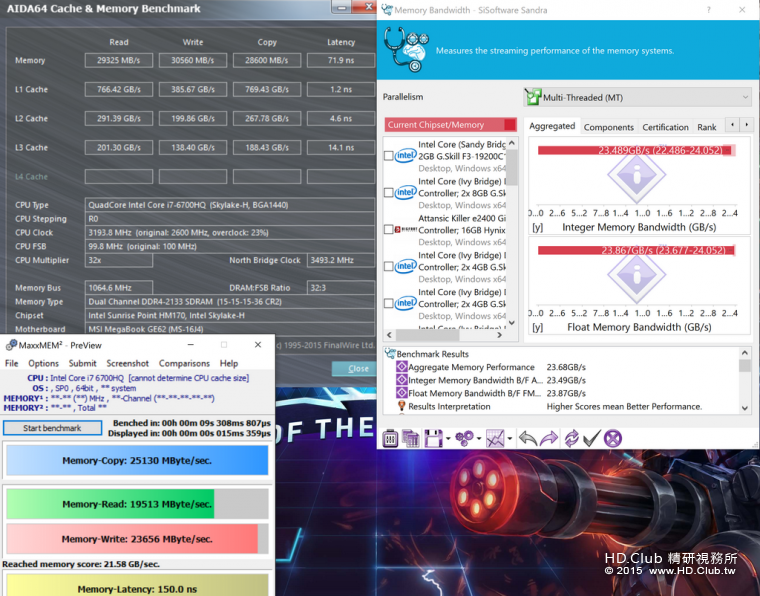The image size is (760, 596).
Task: Click the Memory-Read progress bar in MaxxMEM
Action: click(137, 504)
